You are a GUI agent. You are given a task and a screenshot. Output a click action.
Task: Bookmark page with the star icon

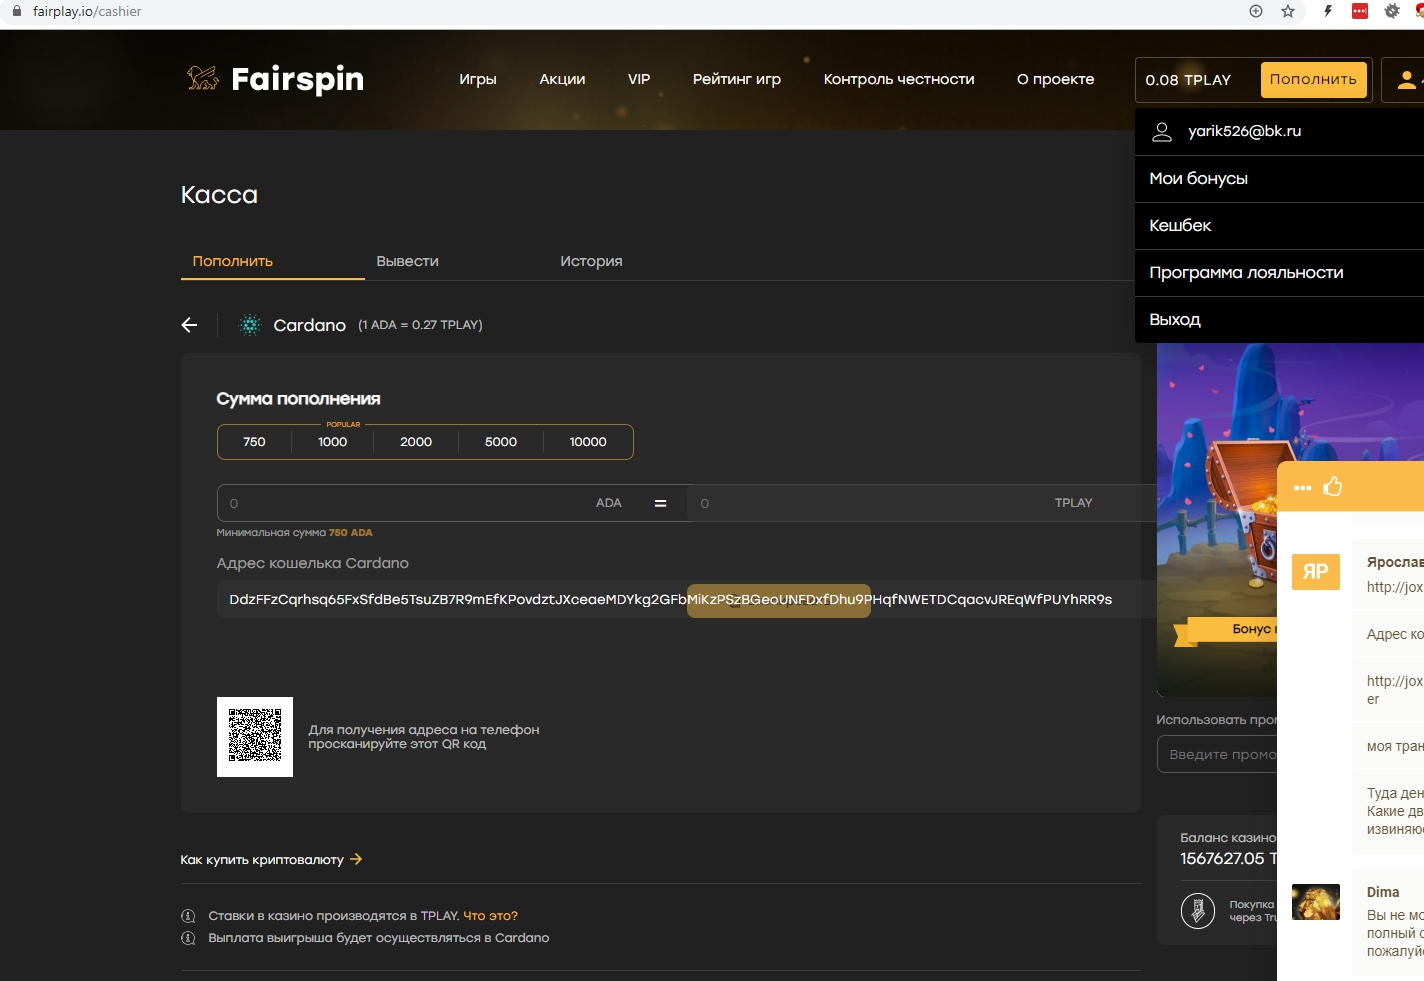coord(1288,11)
